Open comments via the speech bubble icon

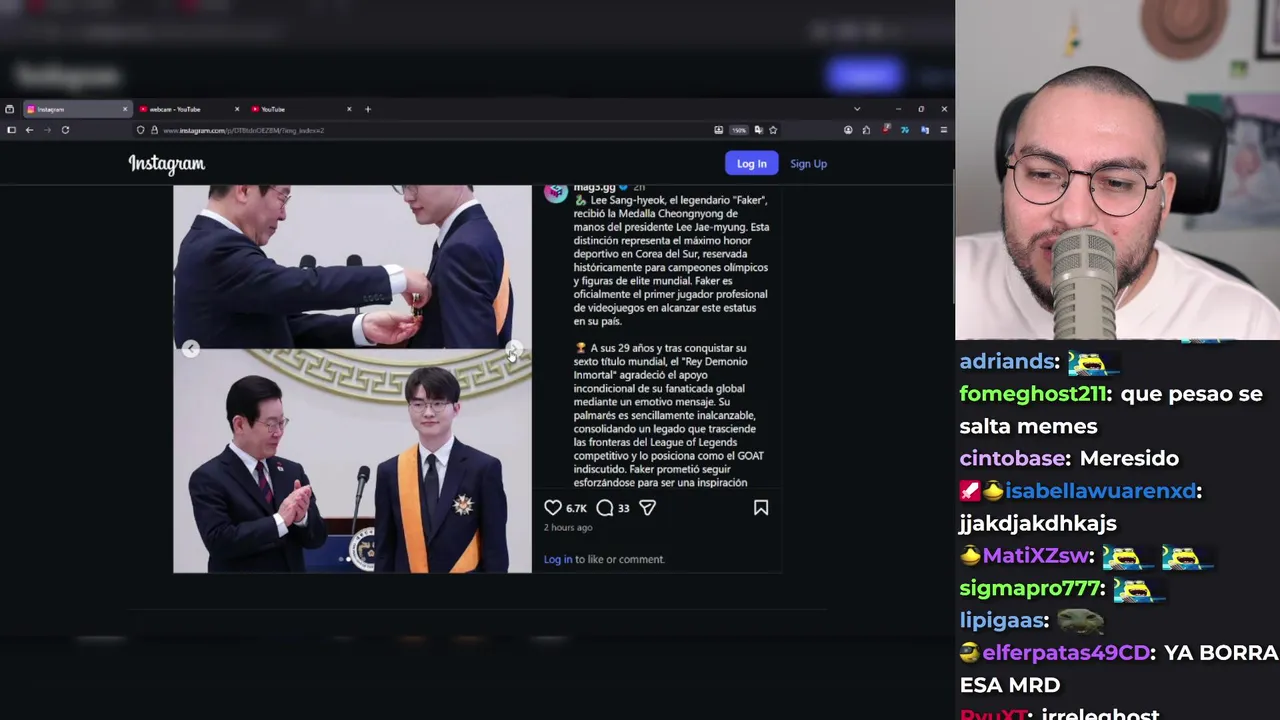click(x=605, y=508)
